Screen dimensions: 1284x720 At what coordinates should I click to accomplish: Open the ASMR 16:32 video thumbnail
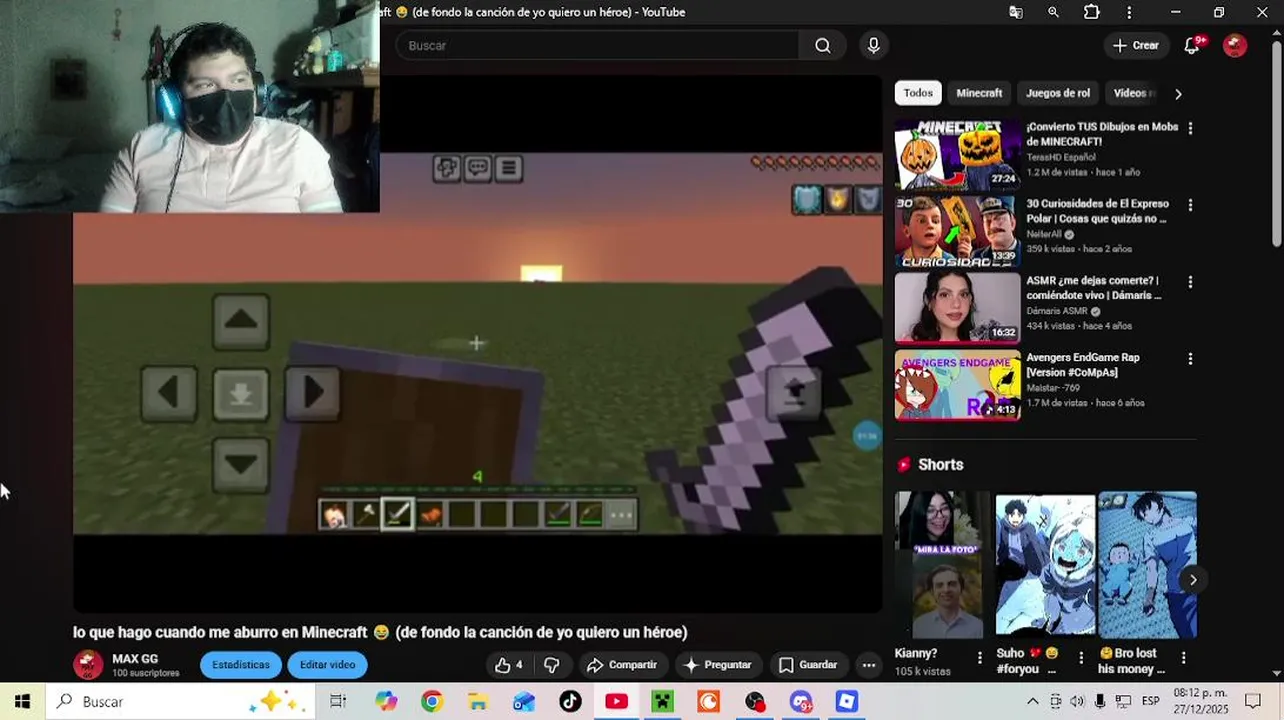(x=957, y=307)
